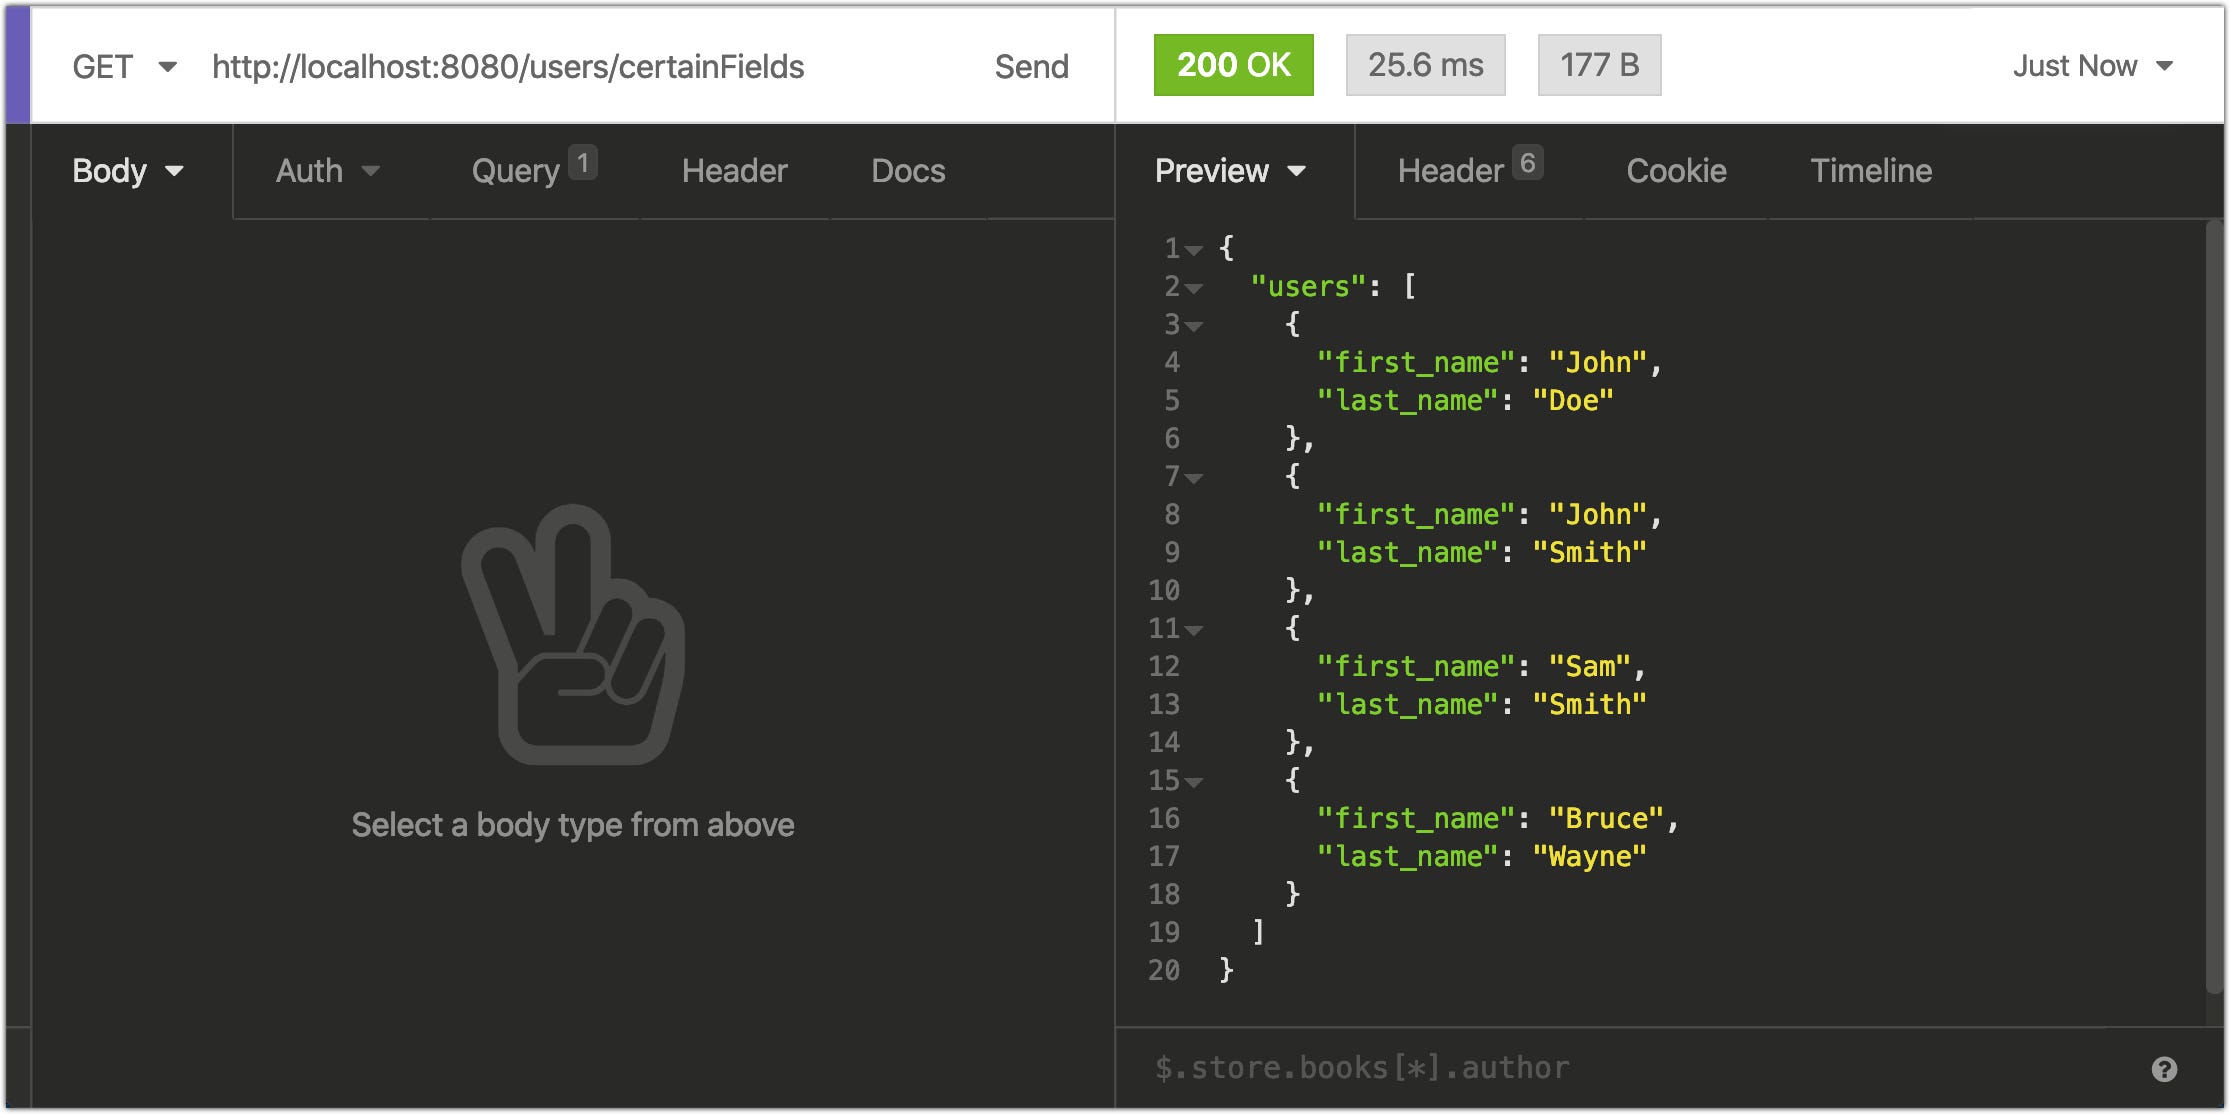Open the GET method dropdown
This screenshot has height=1114, width=2230.
[x=124, y=67]
